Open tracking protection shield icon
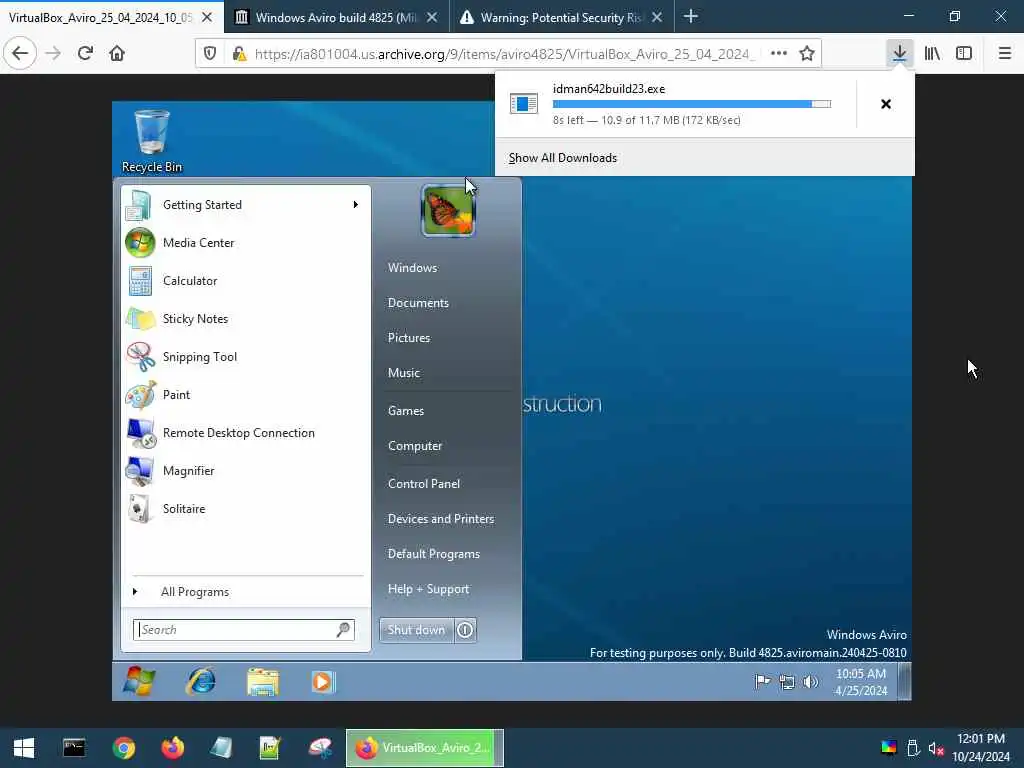 tap(210, 54)
